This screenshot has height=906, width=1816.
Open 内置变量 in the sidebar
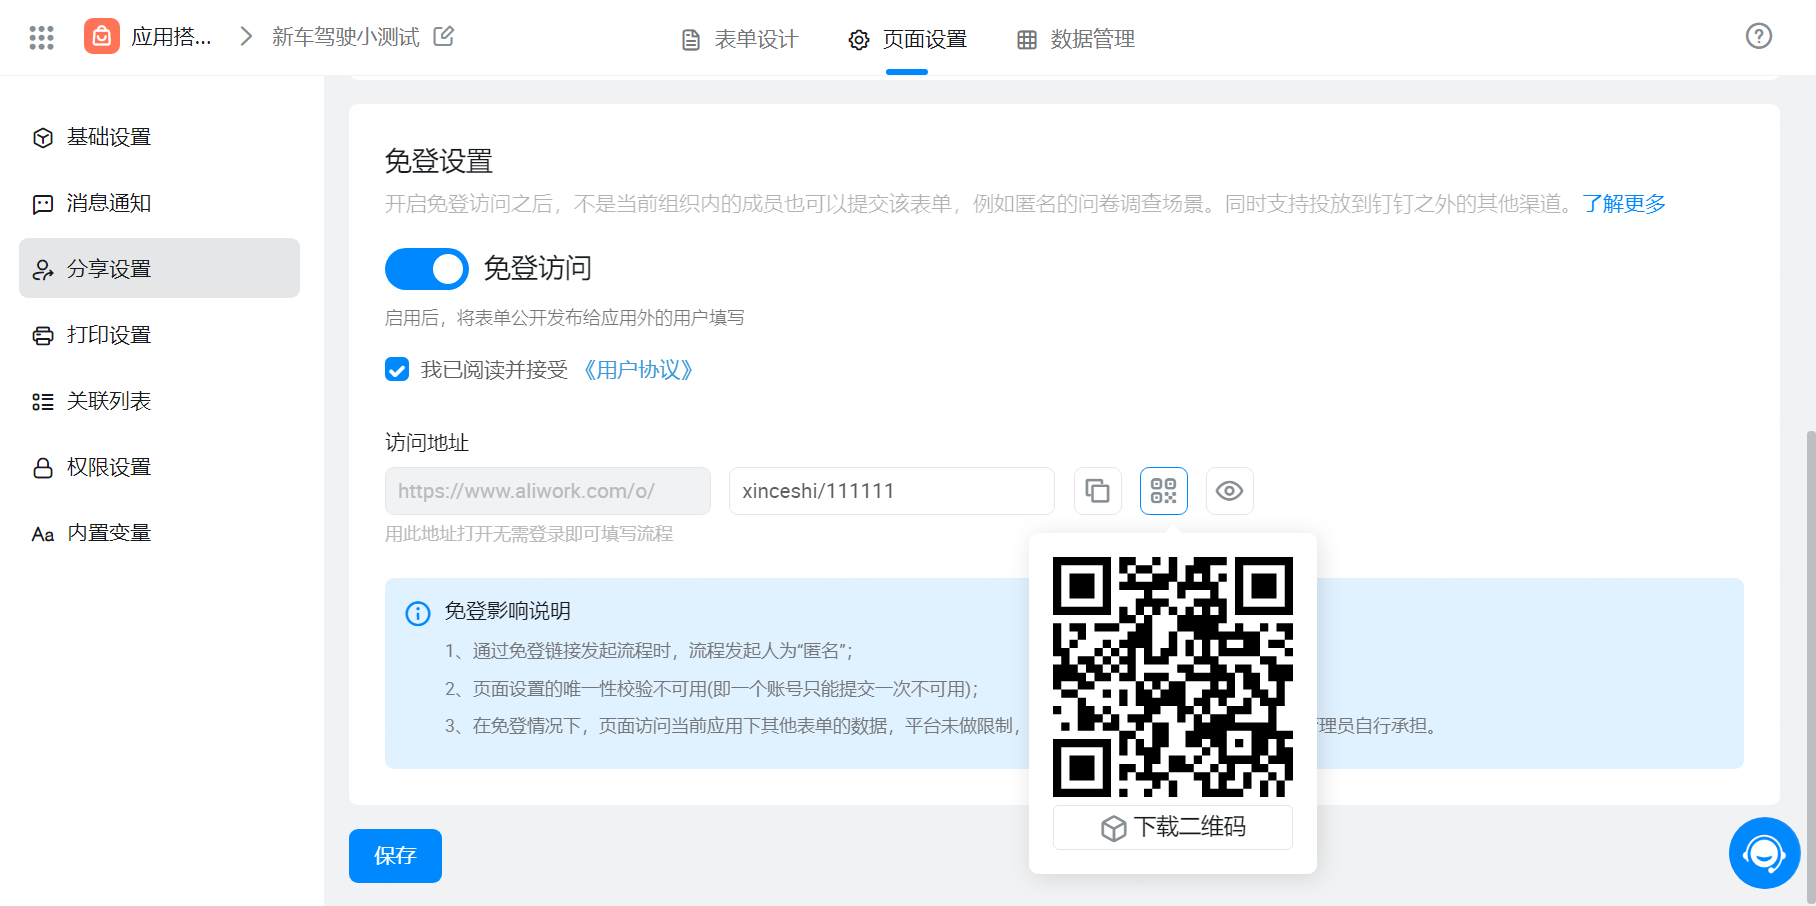[x=159, y=533]
